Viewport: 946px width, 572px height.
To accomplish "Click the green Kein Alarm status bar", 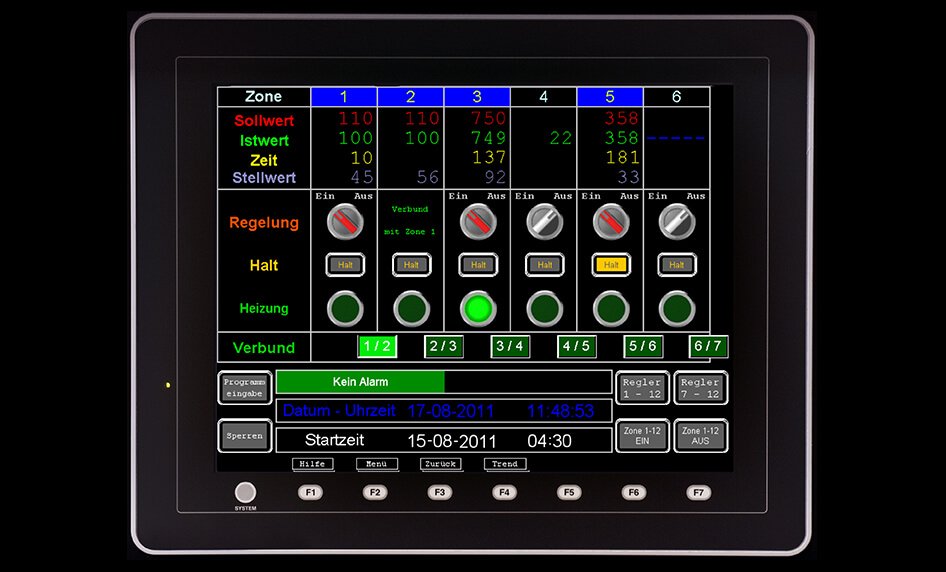I will pyautogui.click(x=360, y=382).
